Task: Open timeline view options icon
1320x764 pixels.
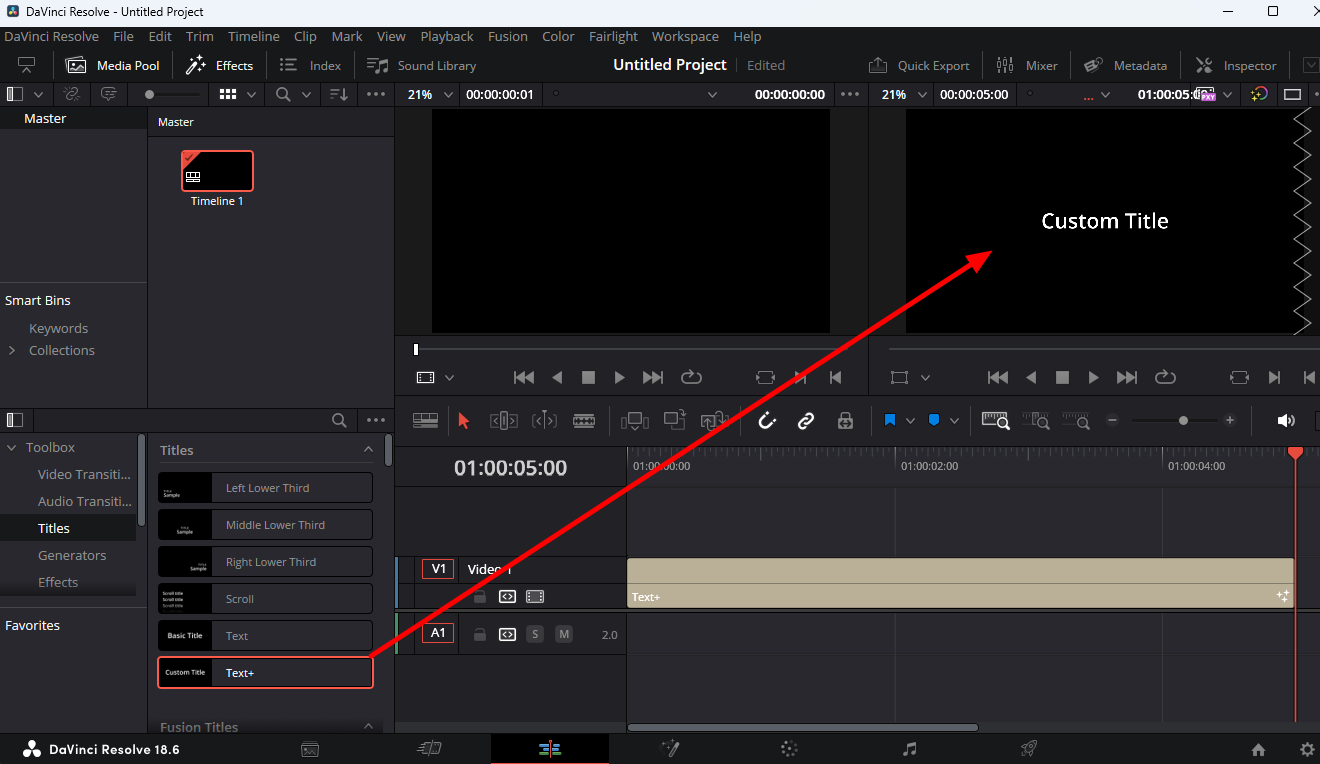Action: 426,421
